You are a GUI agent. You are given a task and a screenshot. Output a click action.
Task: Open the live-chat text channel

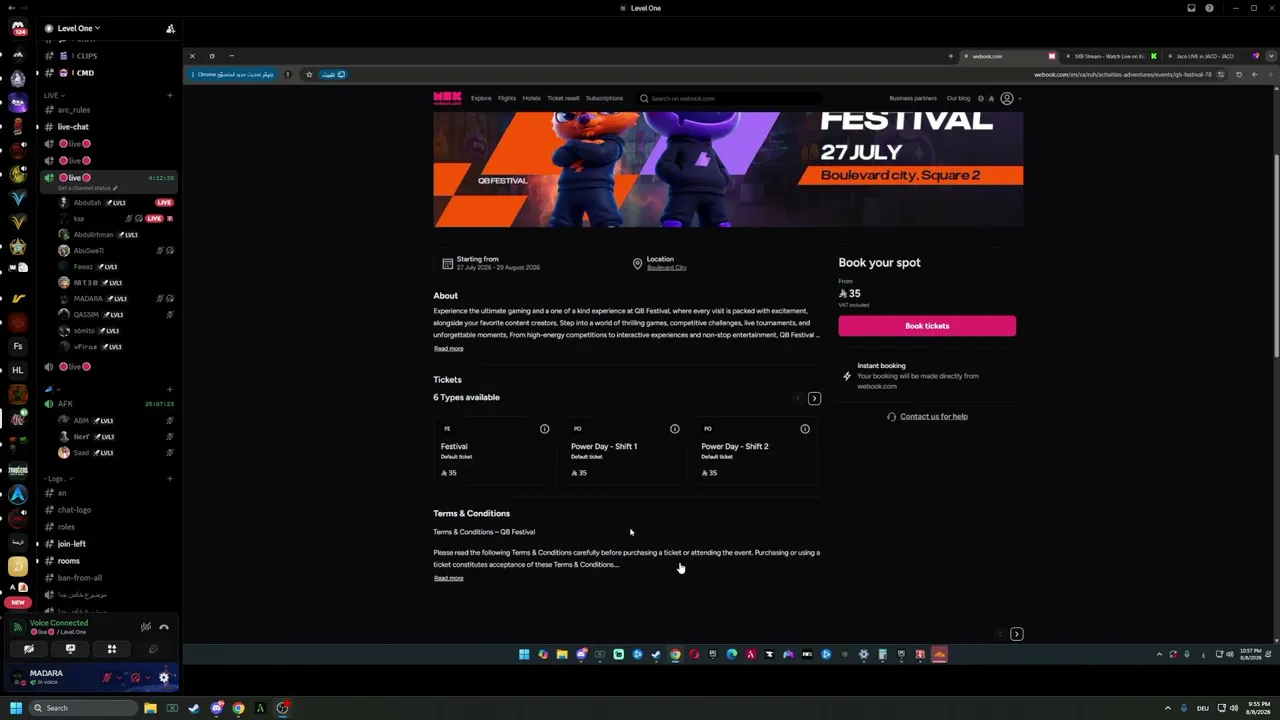(109, 127)
